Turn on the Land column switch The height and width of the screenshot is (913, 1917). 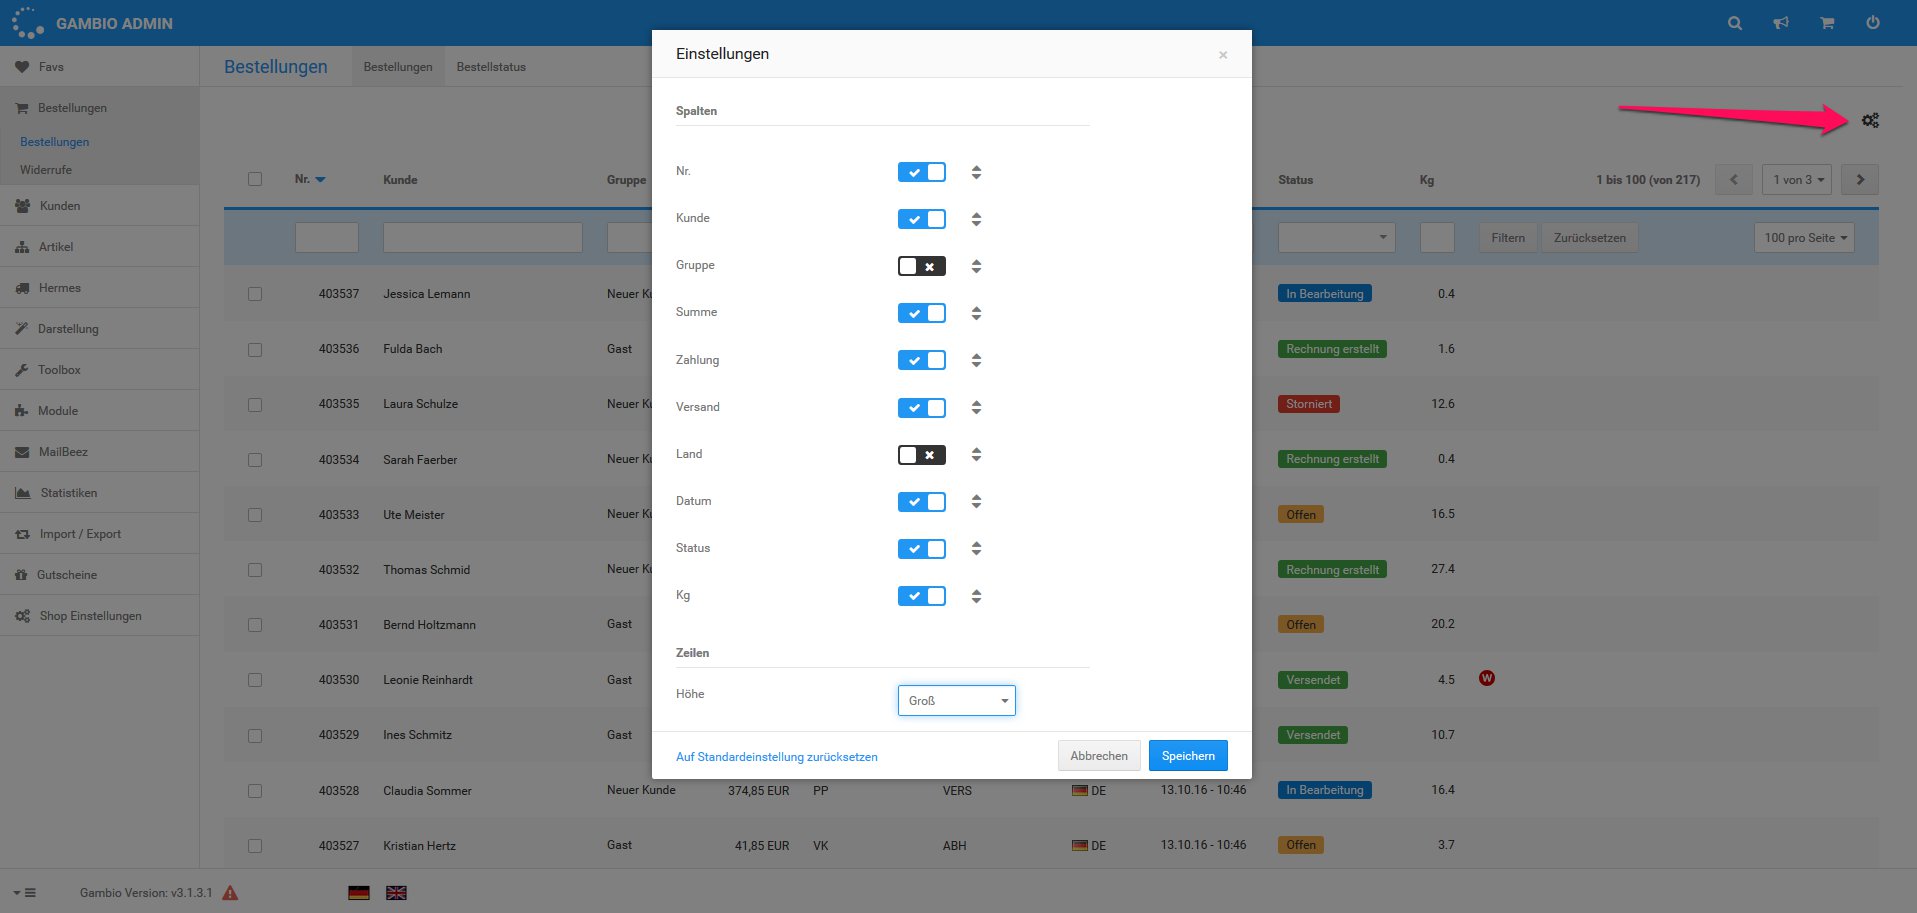pyautogui.click(x=921, y=455)
